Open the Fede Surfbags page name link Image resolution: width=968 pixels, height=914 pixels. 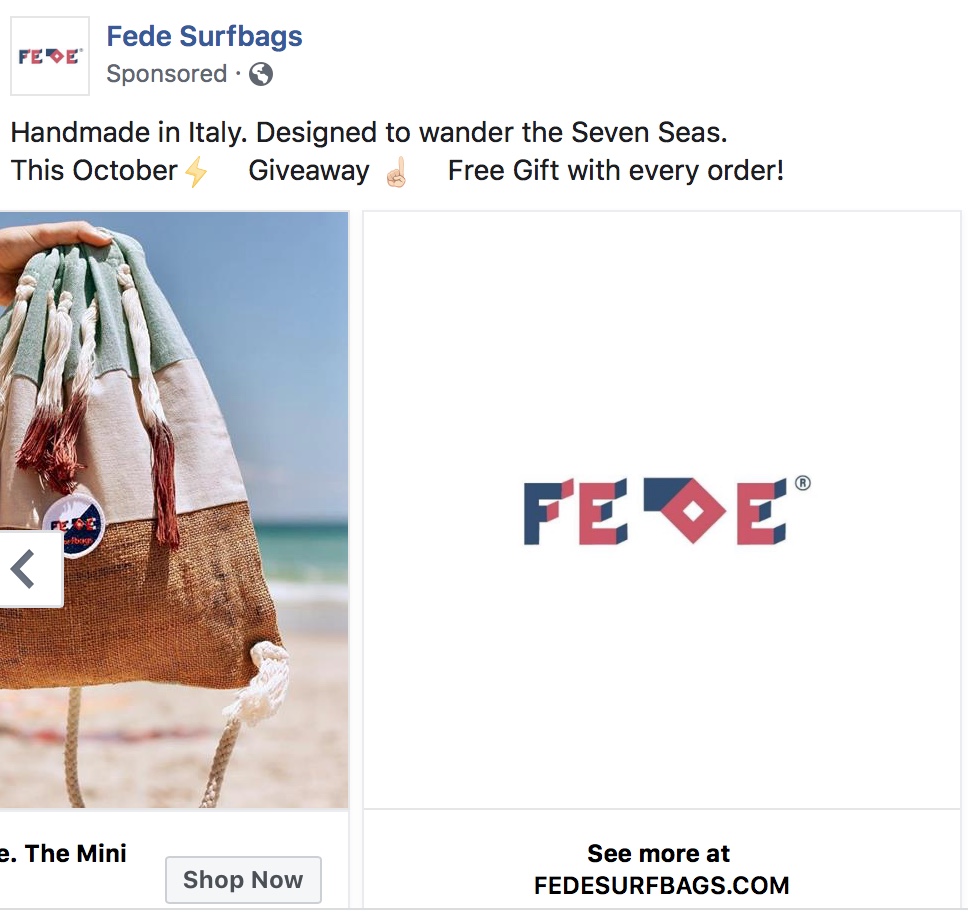pyautogui.click(x=204, y=36)
